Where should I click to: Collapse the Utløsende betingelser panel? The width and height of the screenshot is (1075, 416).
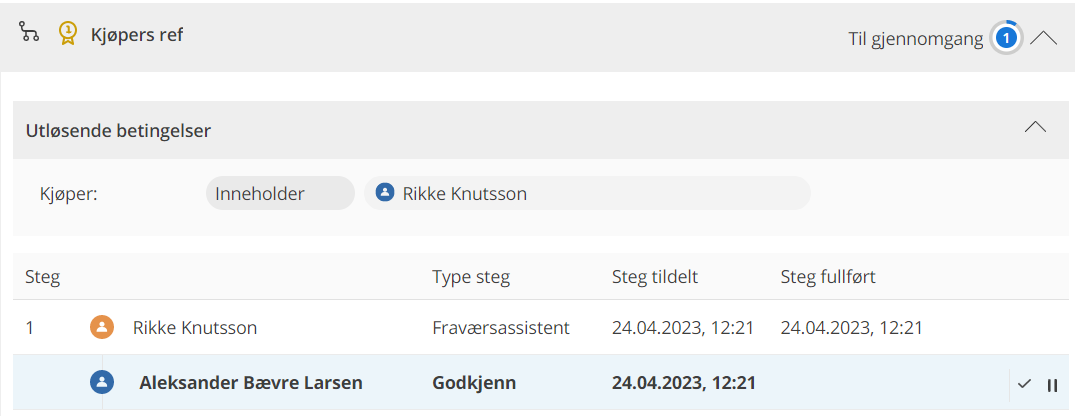[1036, 127]
